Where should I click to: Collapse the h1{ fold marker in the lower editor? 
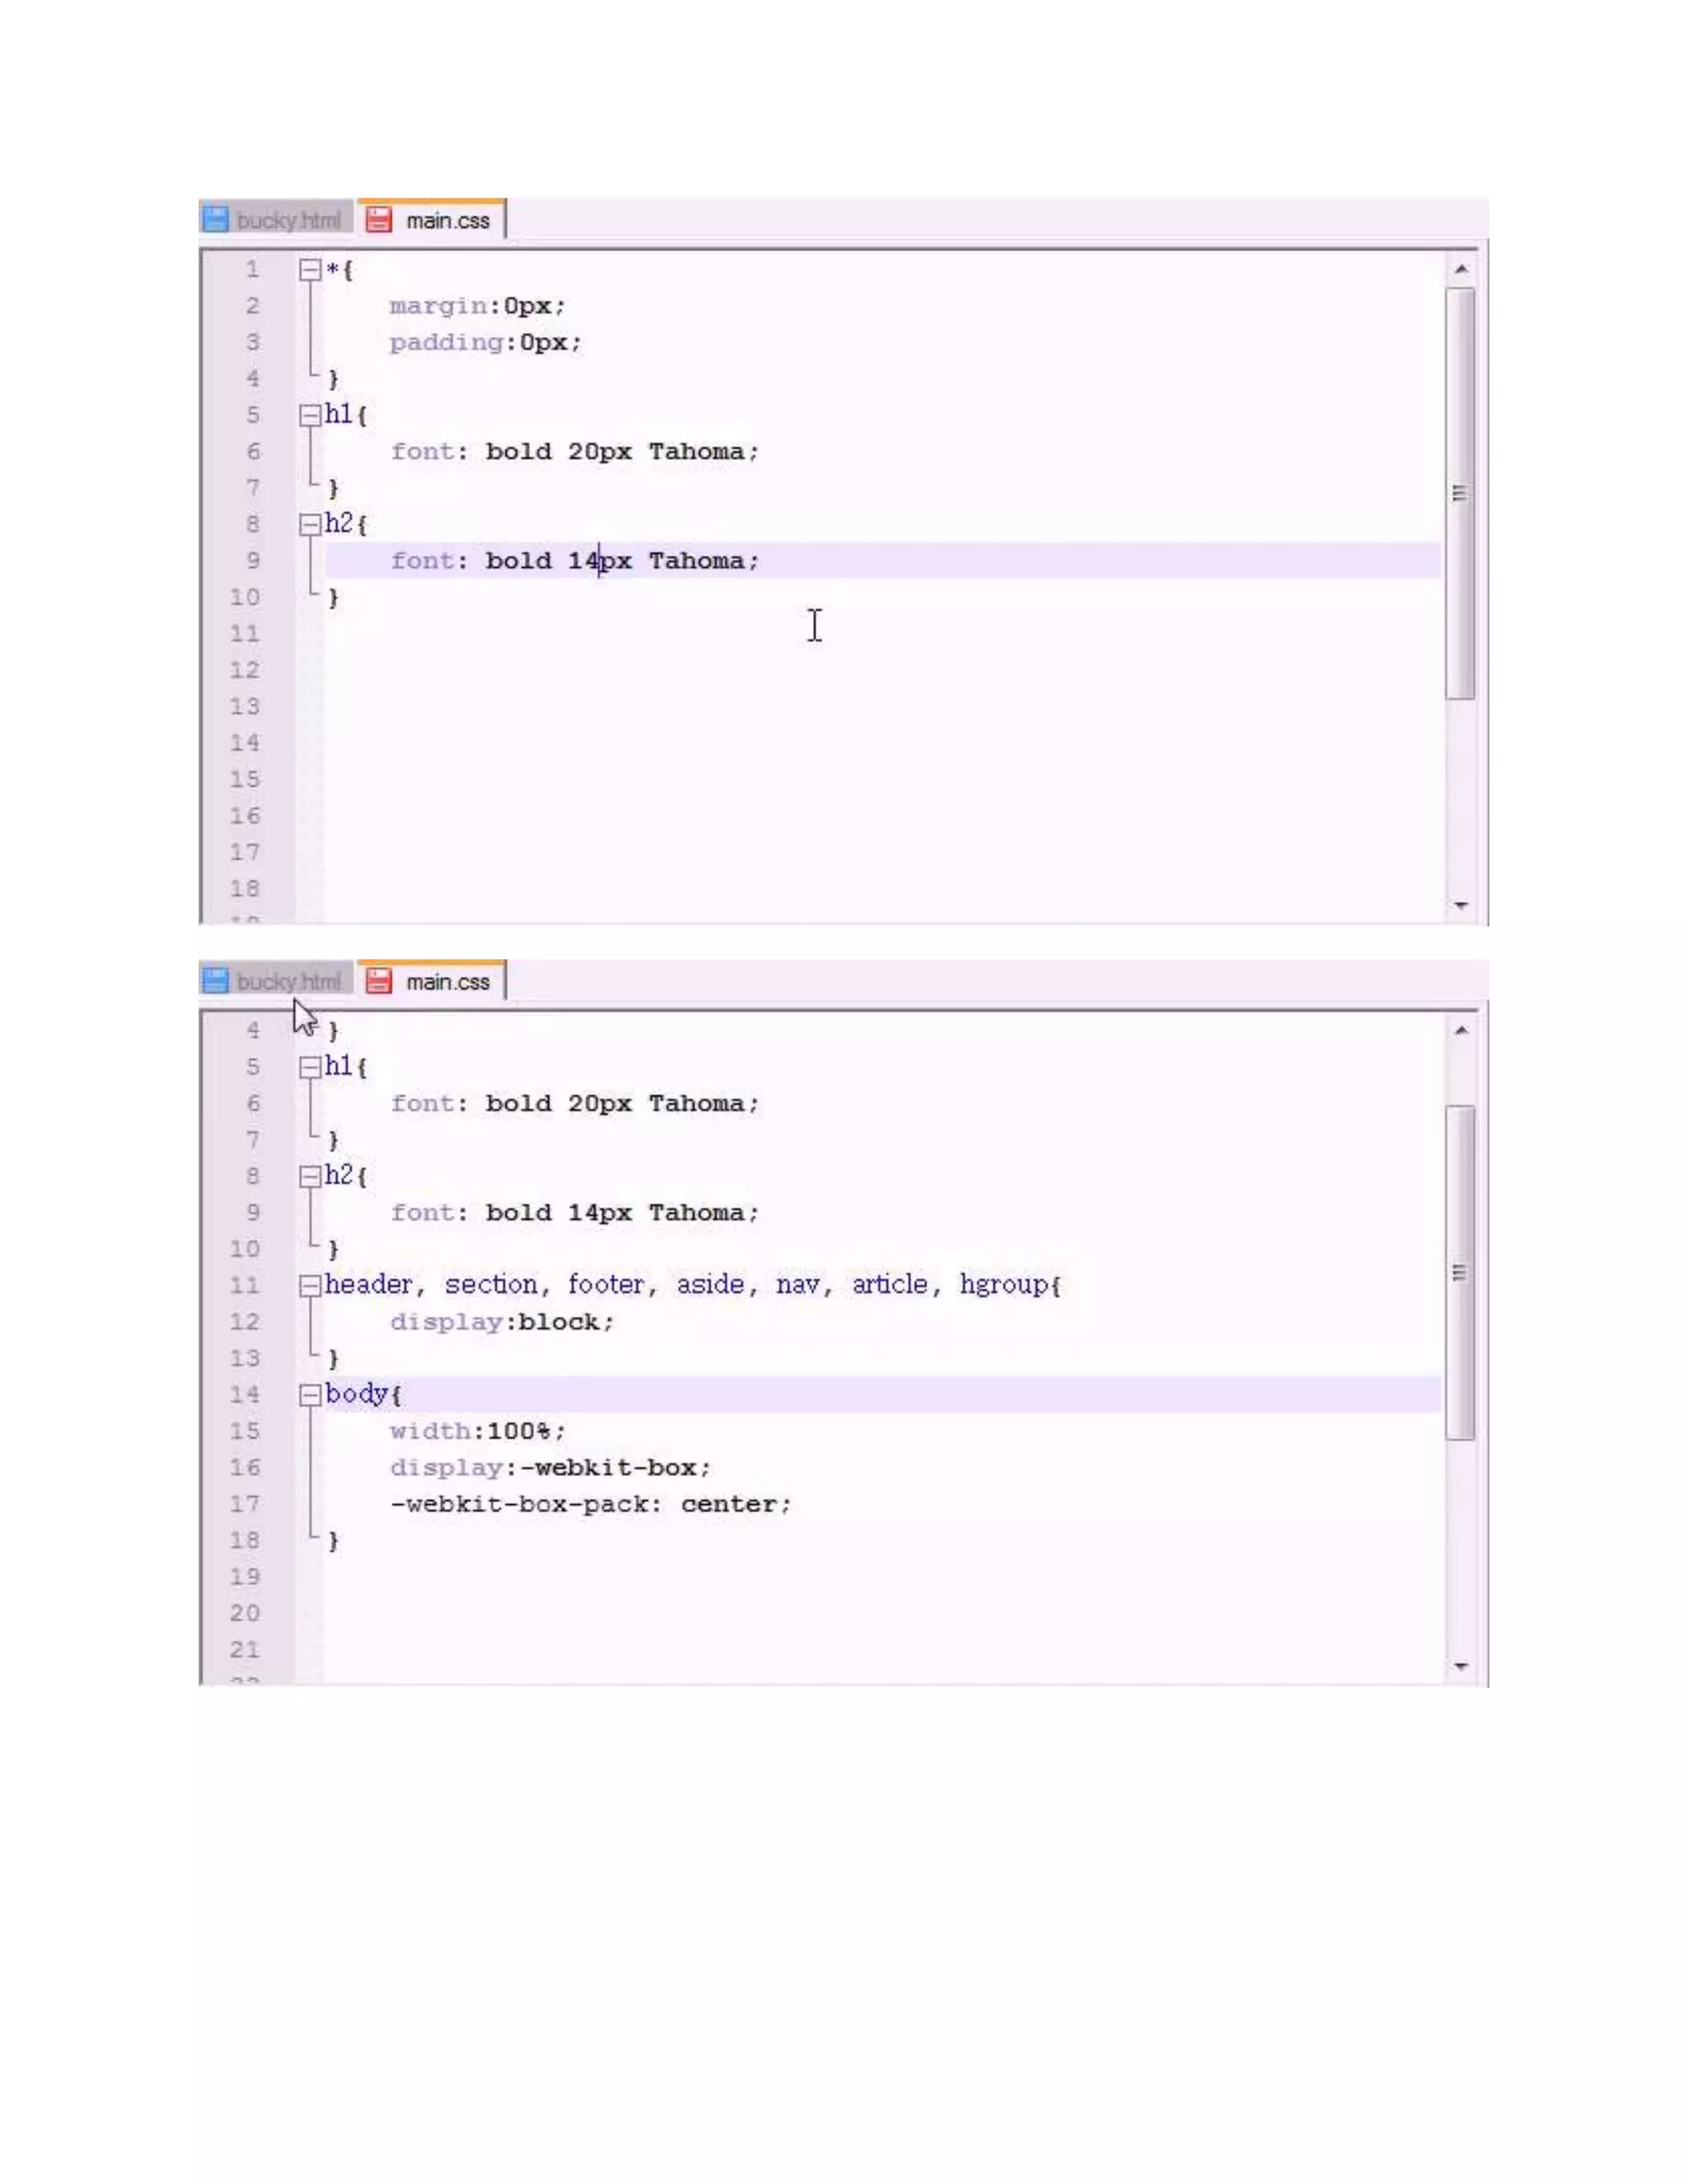tap(310, 1067)
